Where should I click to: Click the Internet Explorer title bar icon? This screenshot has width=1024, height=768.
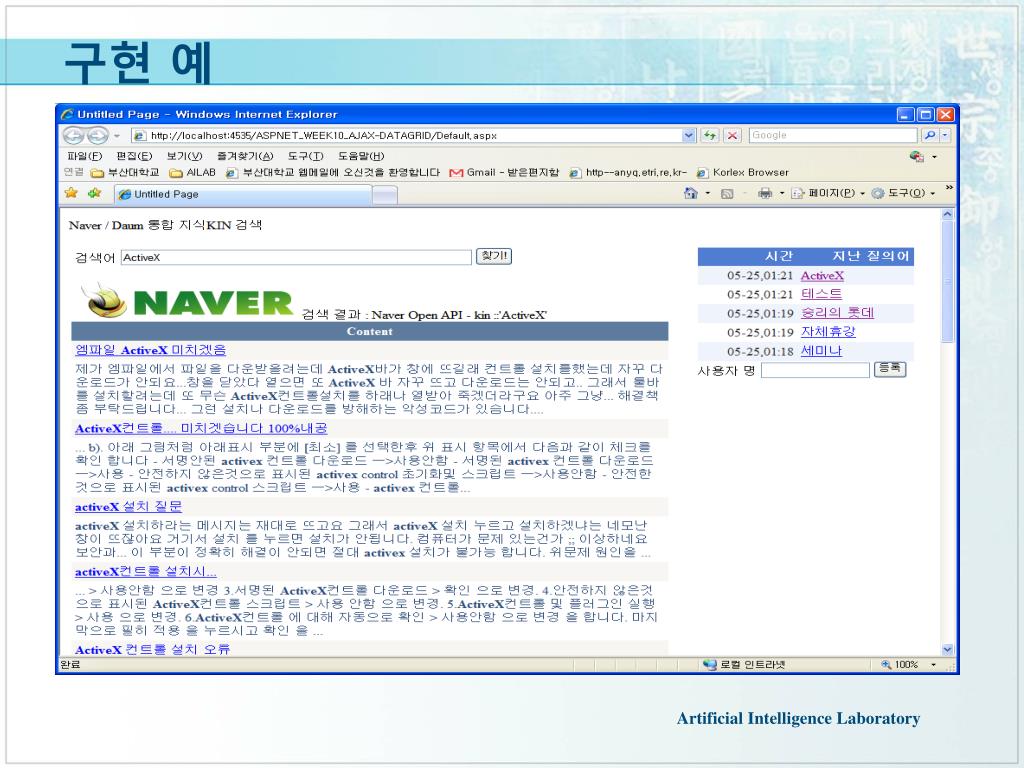(x=67, y=114)
